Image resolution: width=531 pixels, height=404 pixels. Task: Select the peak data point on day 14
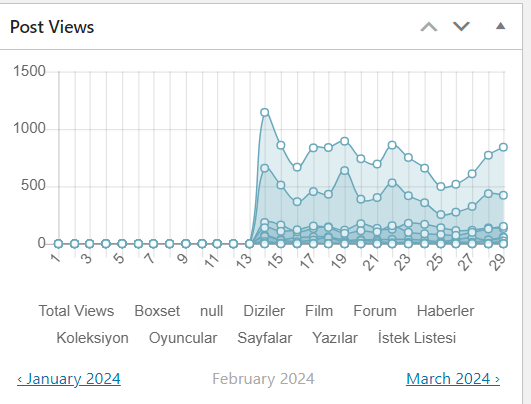[265, 112]
